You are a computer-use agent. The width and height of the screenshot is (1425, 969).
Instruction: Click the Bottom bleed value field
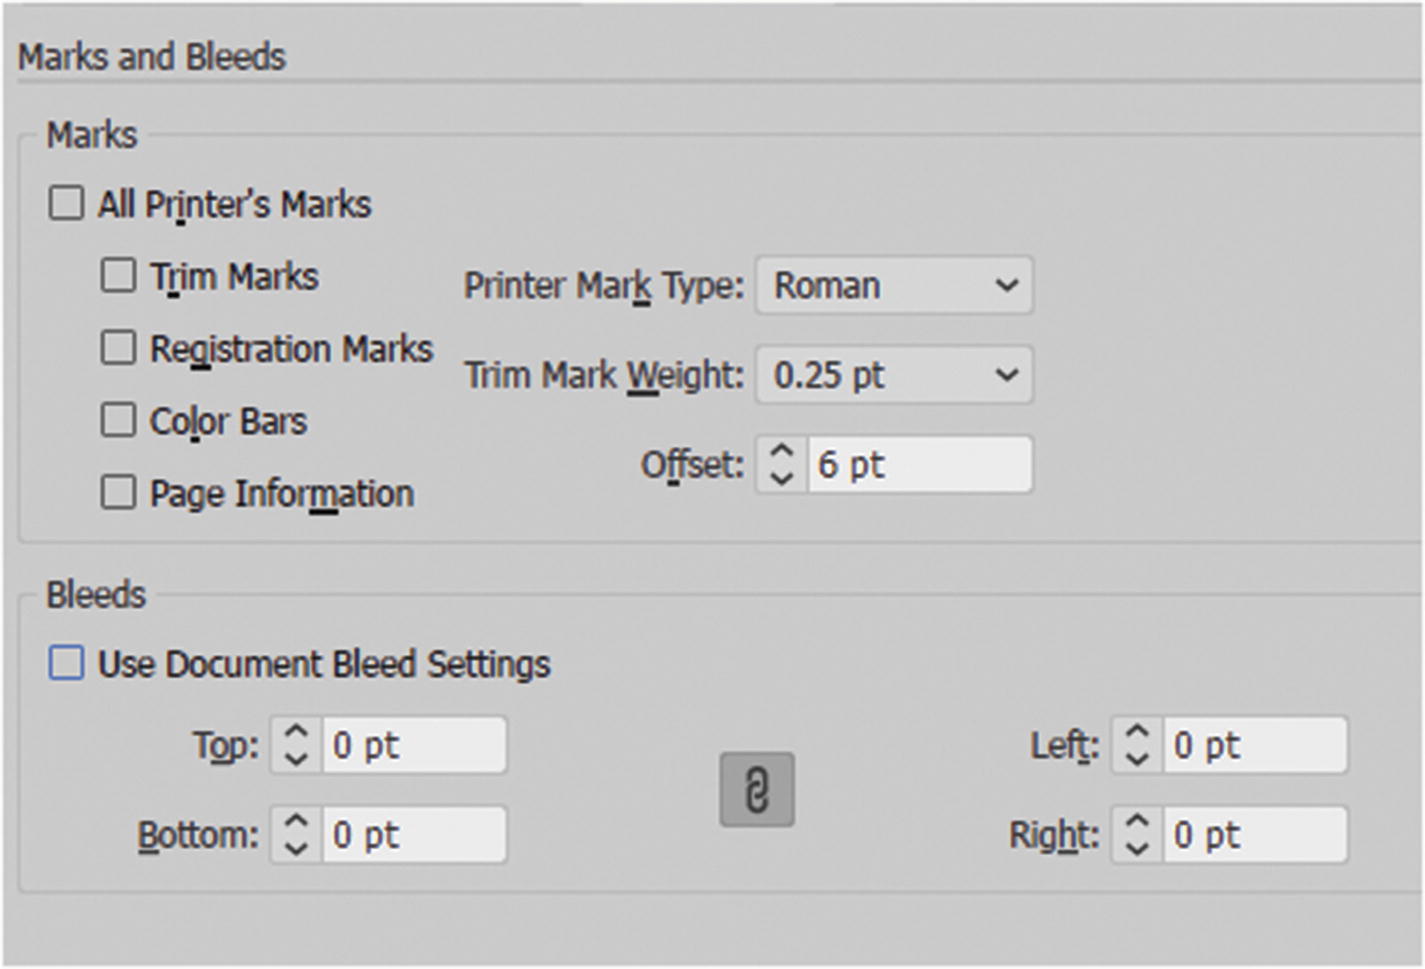pyautogui.click(x=413, y=835)
